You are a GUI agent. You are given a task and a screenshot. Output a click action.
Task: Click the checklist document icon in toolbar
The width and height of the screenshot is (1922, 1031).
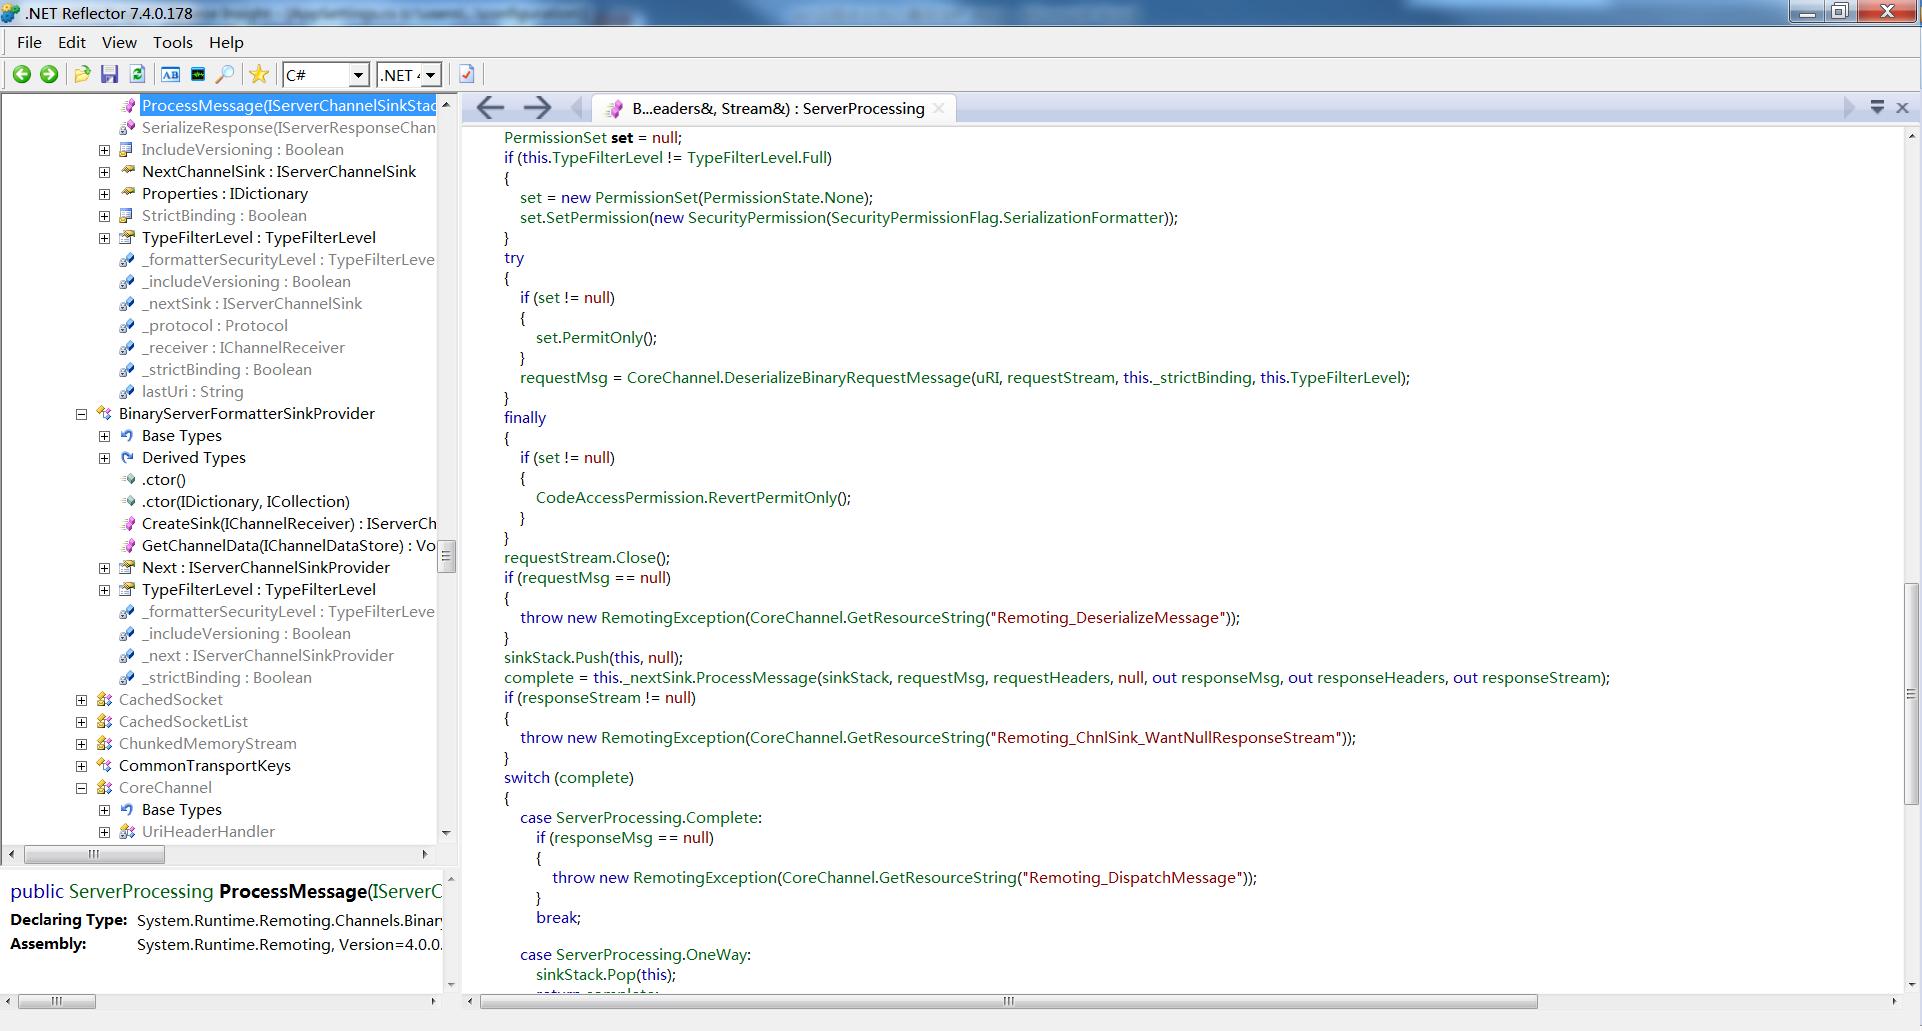coord(467,75)
